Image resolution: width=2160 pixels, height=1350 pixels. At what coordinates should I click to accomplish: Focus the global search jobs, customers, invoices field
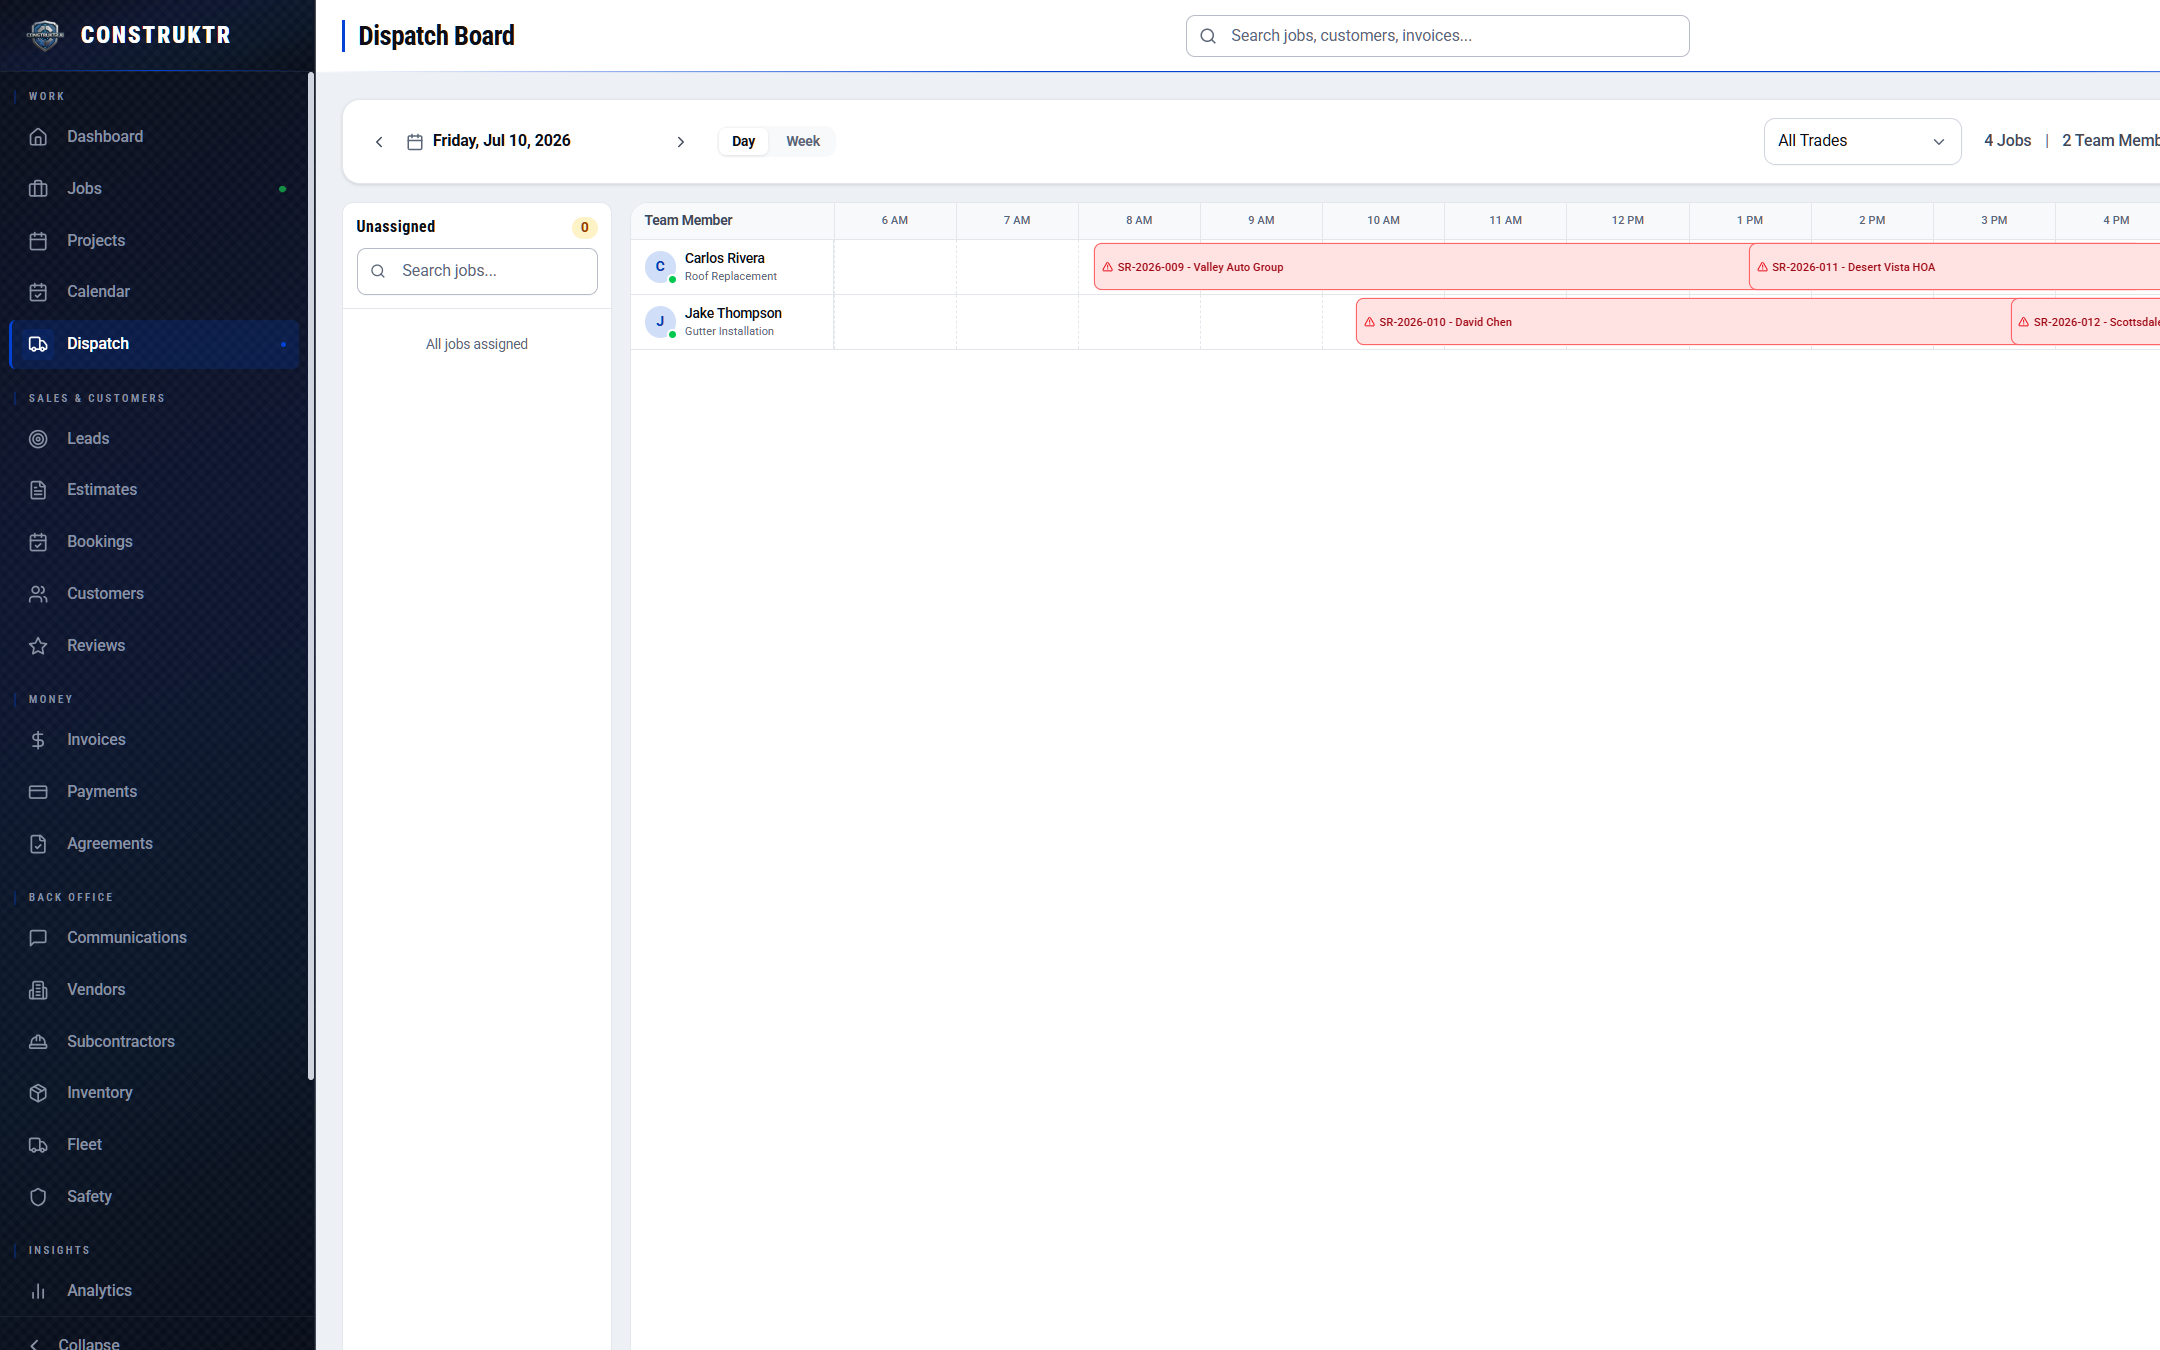pos(1437,36)
